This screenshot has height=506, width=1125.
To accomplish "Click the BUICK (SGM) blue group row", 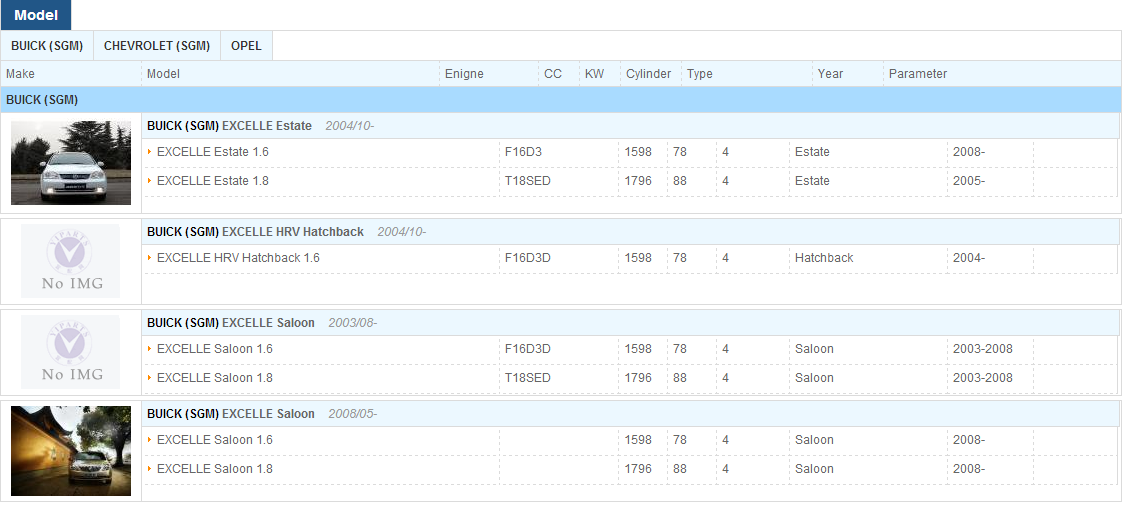I will pyautogui.click(x=560, y=100).
